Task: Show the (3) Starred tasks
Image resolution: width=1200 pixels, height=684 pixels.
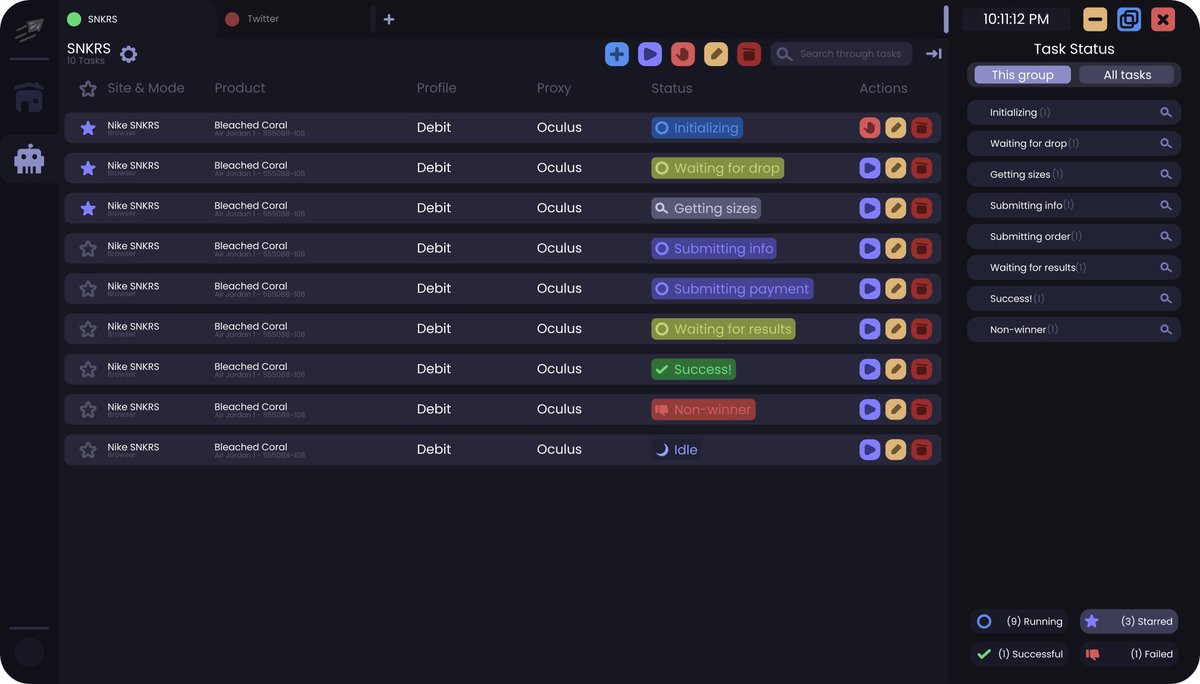Action: click(x=1129, y=621)
